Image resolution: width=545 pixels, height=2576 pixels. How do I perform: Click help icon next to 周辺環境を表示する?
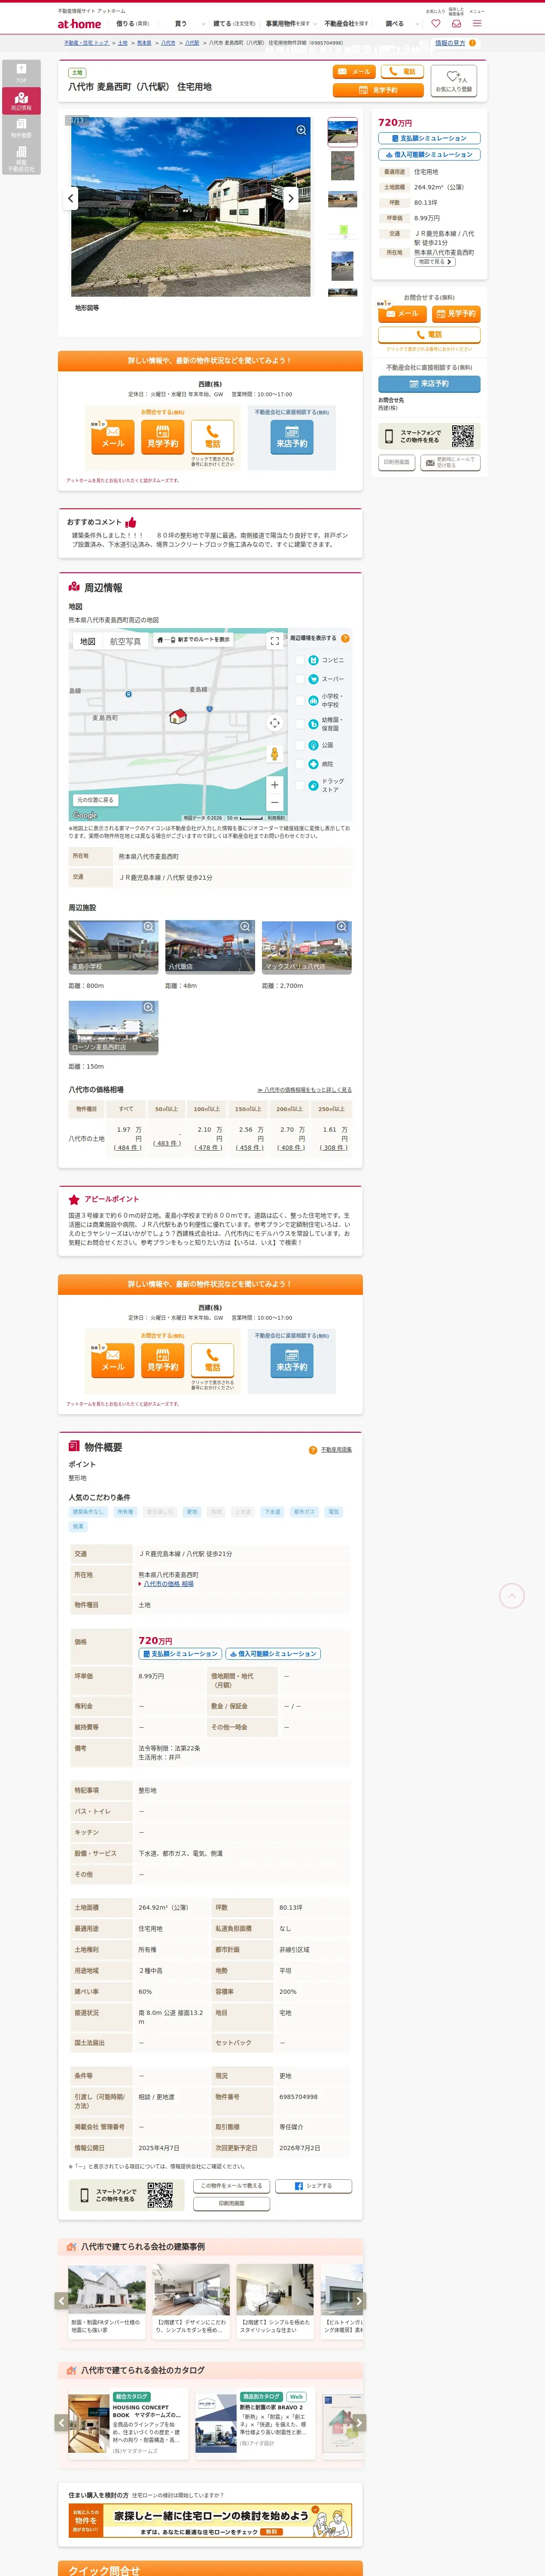345,638
